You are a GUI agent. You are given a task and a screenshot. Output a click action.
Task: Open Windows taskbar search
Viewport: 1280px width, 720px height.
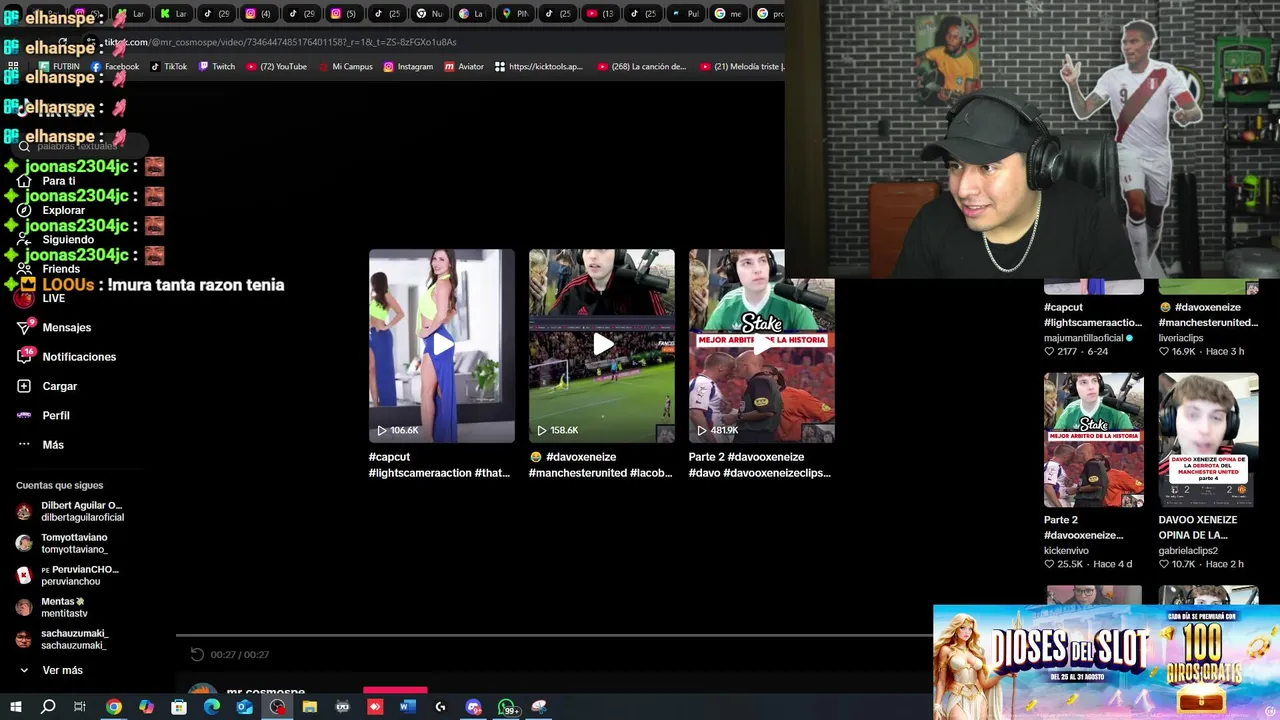tap(47, 707)
